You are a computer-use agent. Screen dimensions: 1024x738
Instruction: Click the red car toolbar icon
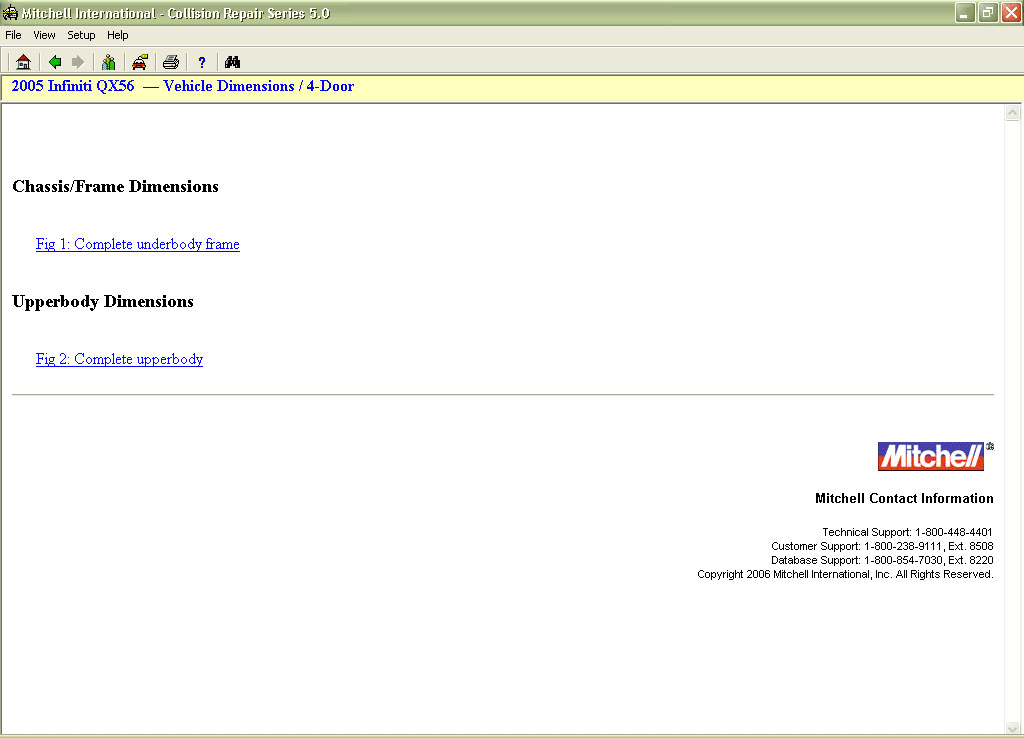[140, 62]
